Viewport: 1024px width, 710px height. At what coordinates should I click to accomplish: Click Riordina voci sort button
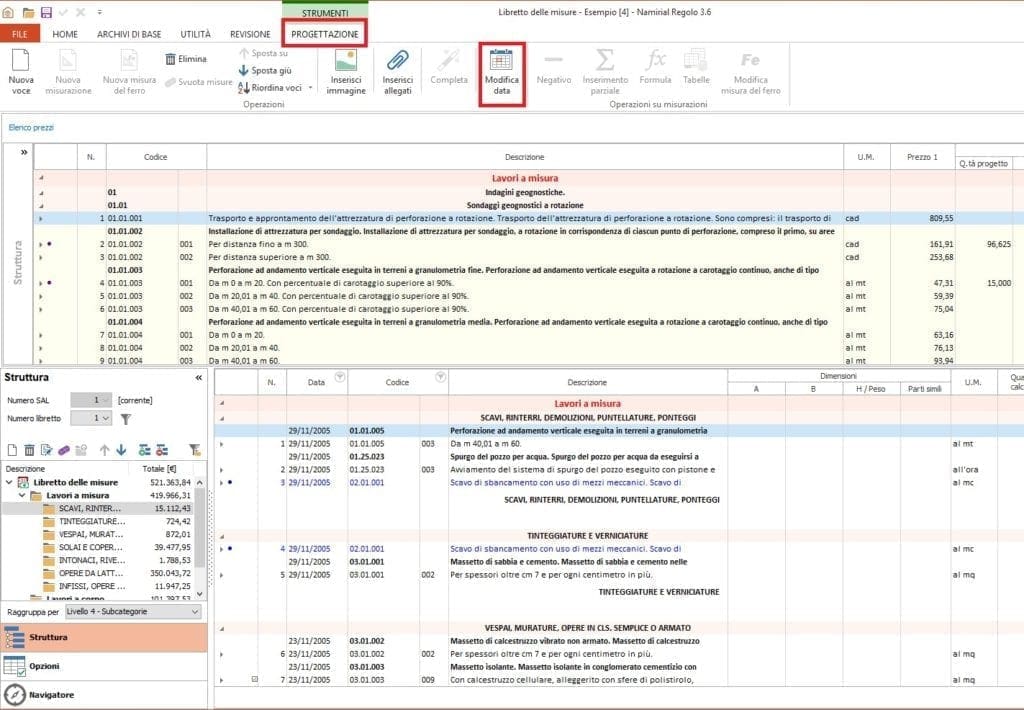[270, 88]
